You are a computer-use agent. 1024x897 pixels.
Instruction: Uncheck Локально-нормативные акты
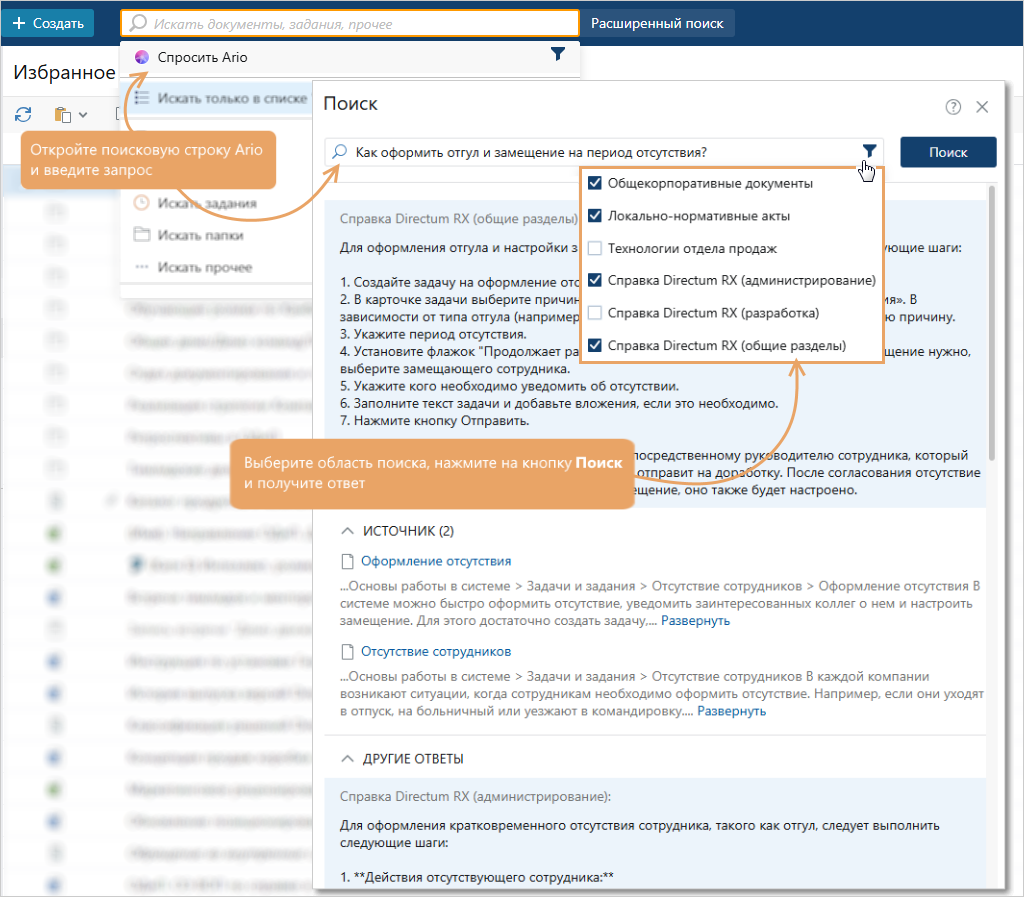[x=595, y=215]
